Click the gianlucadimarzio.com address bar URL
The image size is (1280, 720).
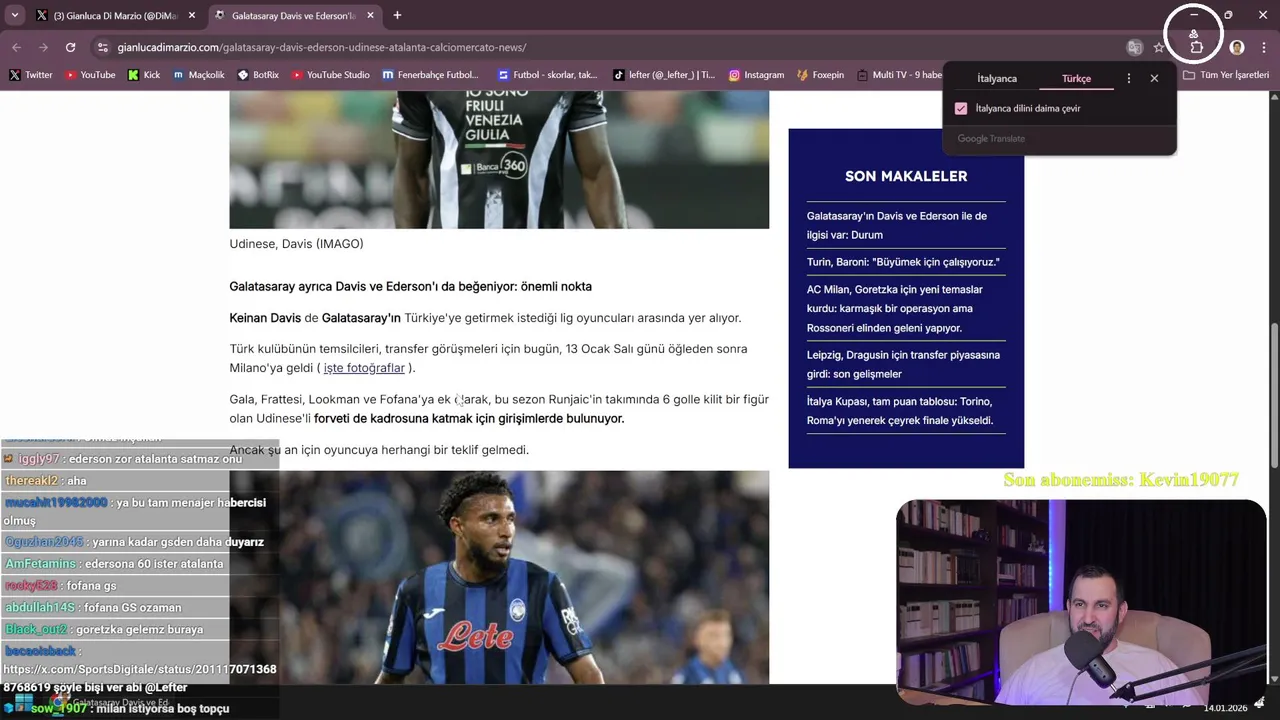click(x=321, y=47)
